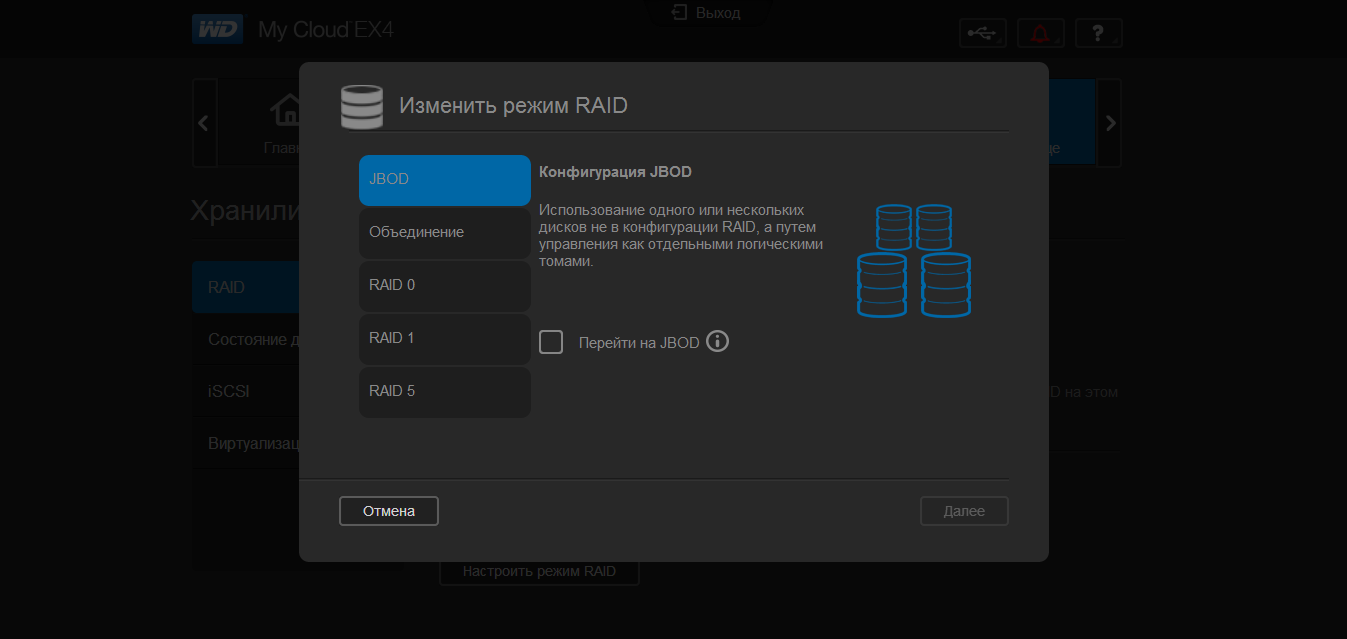Click the disk stack icon in dialog title

(x=361, y=106)
